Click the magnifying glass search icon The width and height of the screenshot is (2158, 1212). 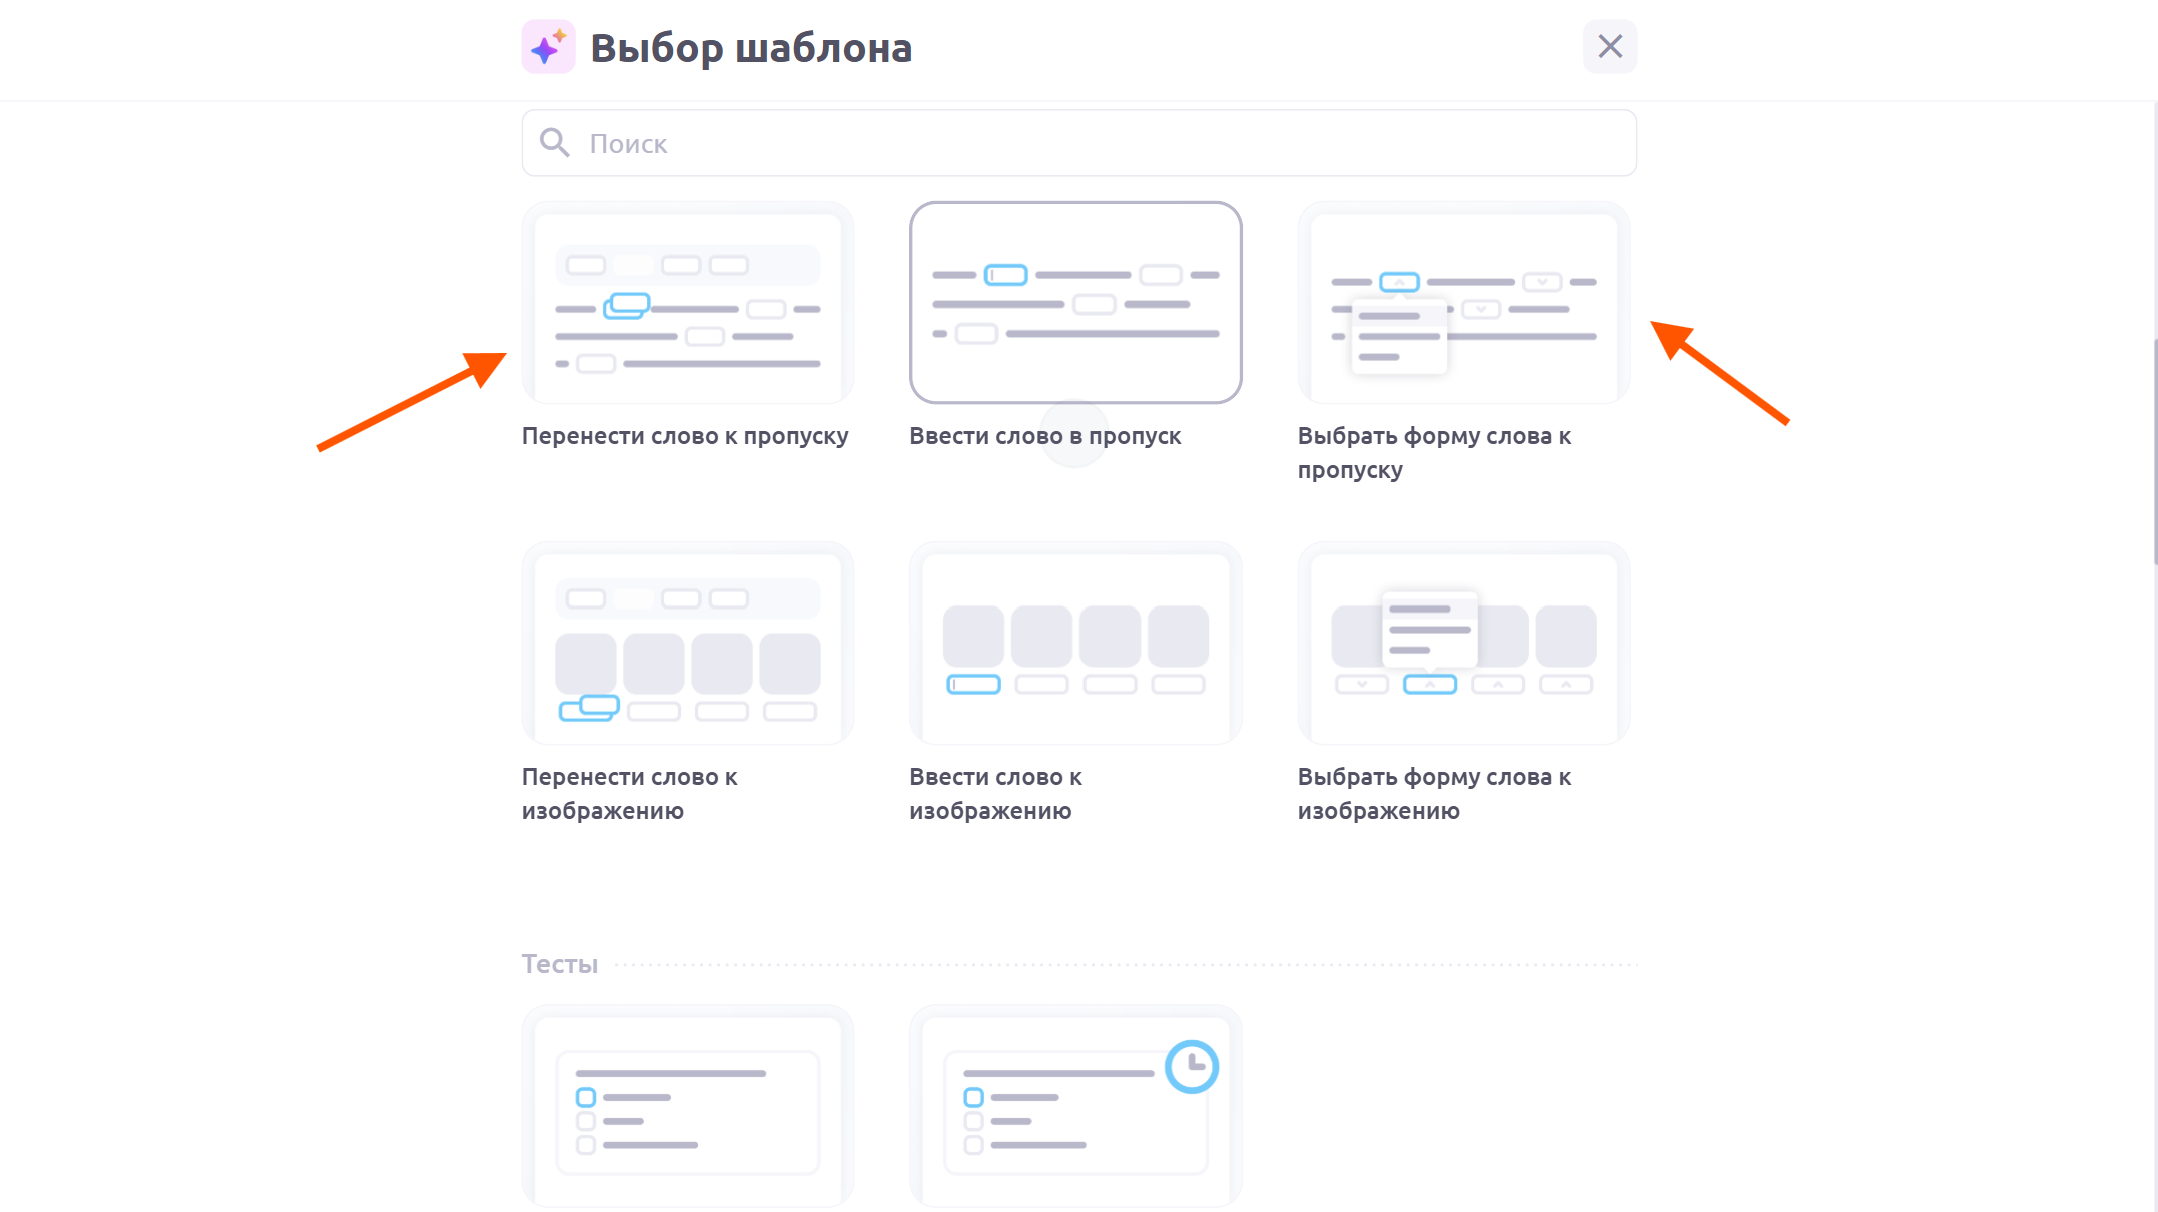555,143
